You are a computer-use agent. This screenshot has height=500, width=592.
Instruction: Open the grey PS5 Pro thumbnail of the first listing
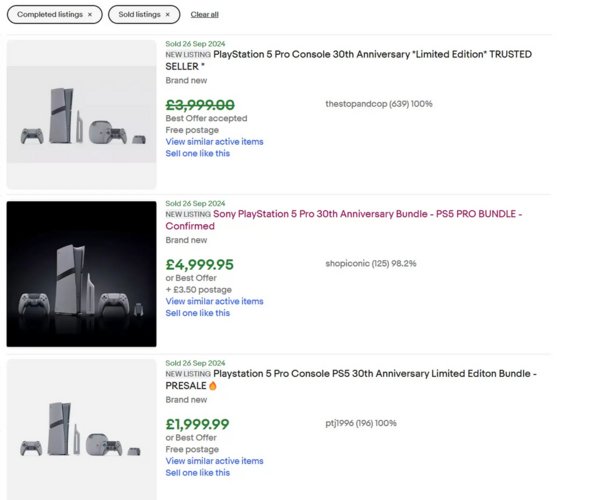coord(82,114)
